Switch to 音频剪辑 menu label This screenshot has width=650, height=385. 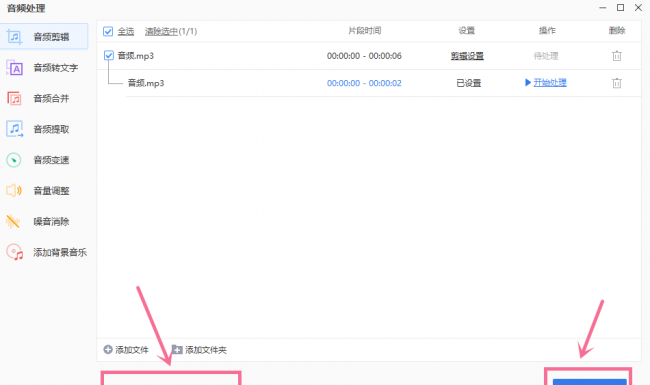point(51,37)
